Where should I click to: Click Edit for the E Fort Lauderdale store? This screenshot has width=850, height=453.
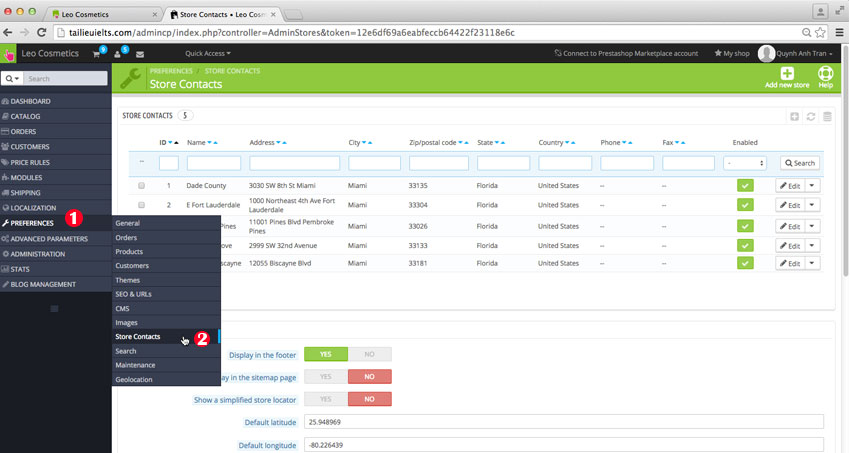(790, 205)
